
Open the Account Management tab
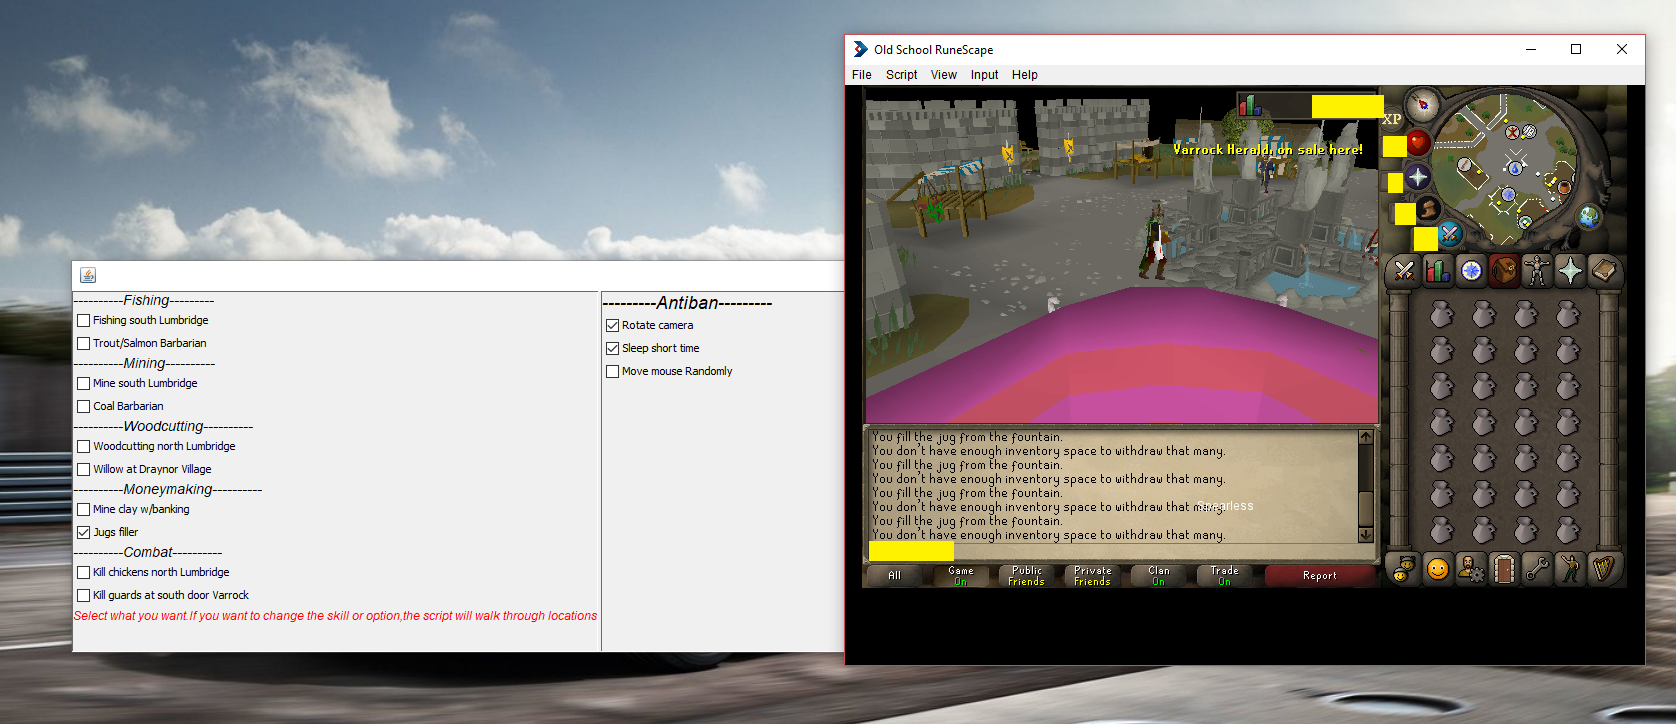(x=1471, y=569)
